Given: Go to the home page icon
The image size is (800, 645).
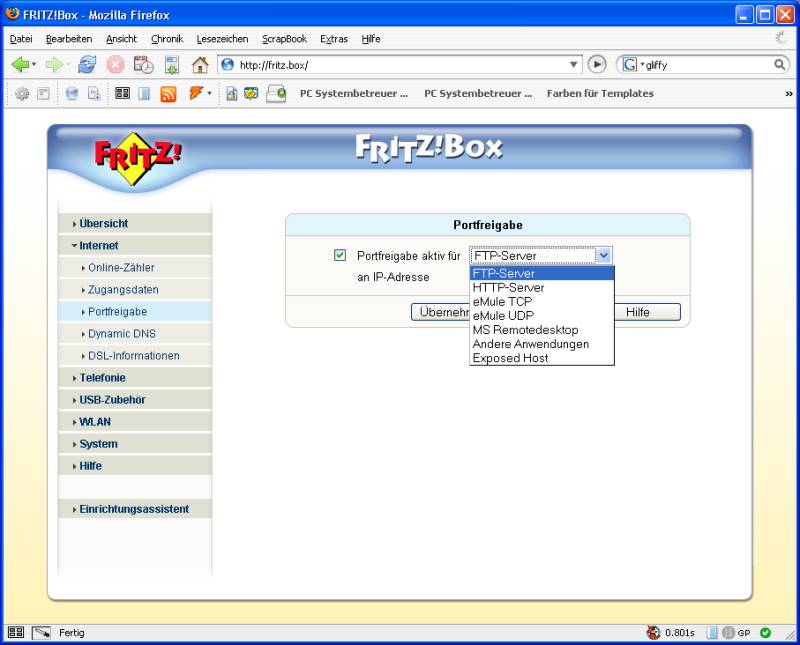Looking at the screenshot, I should (200, 65).
